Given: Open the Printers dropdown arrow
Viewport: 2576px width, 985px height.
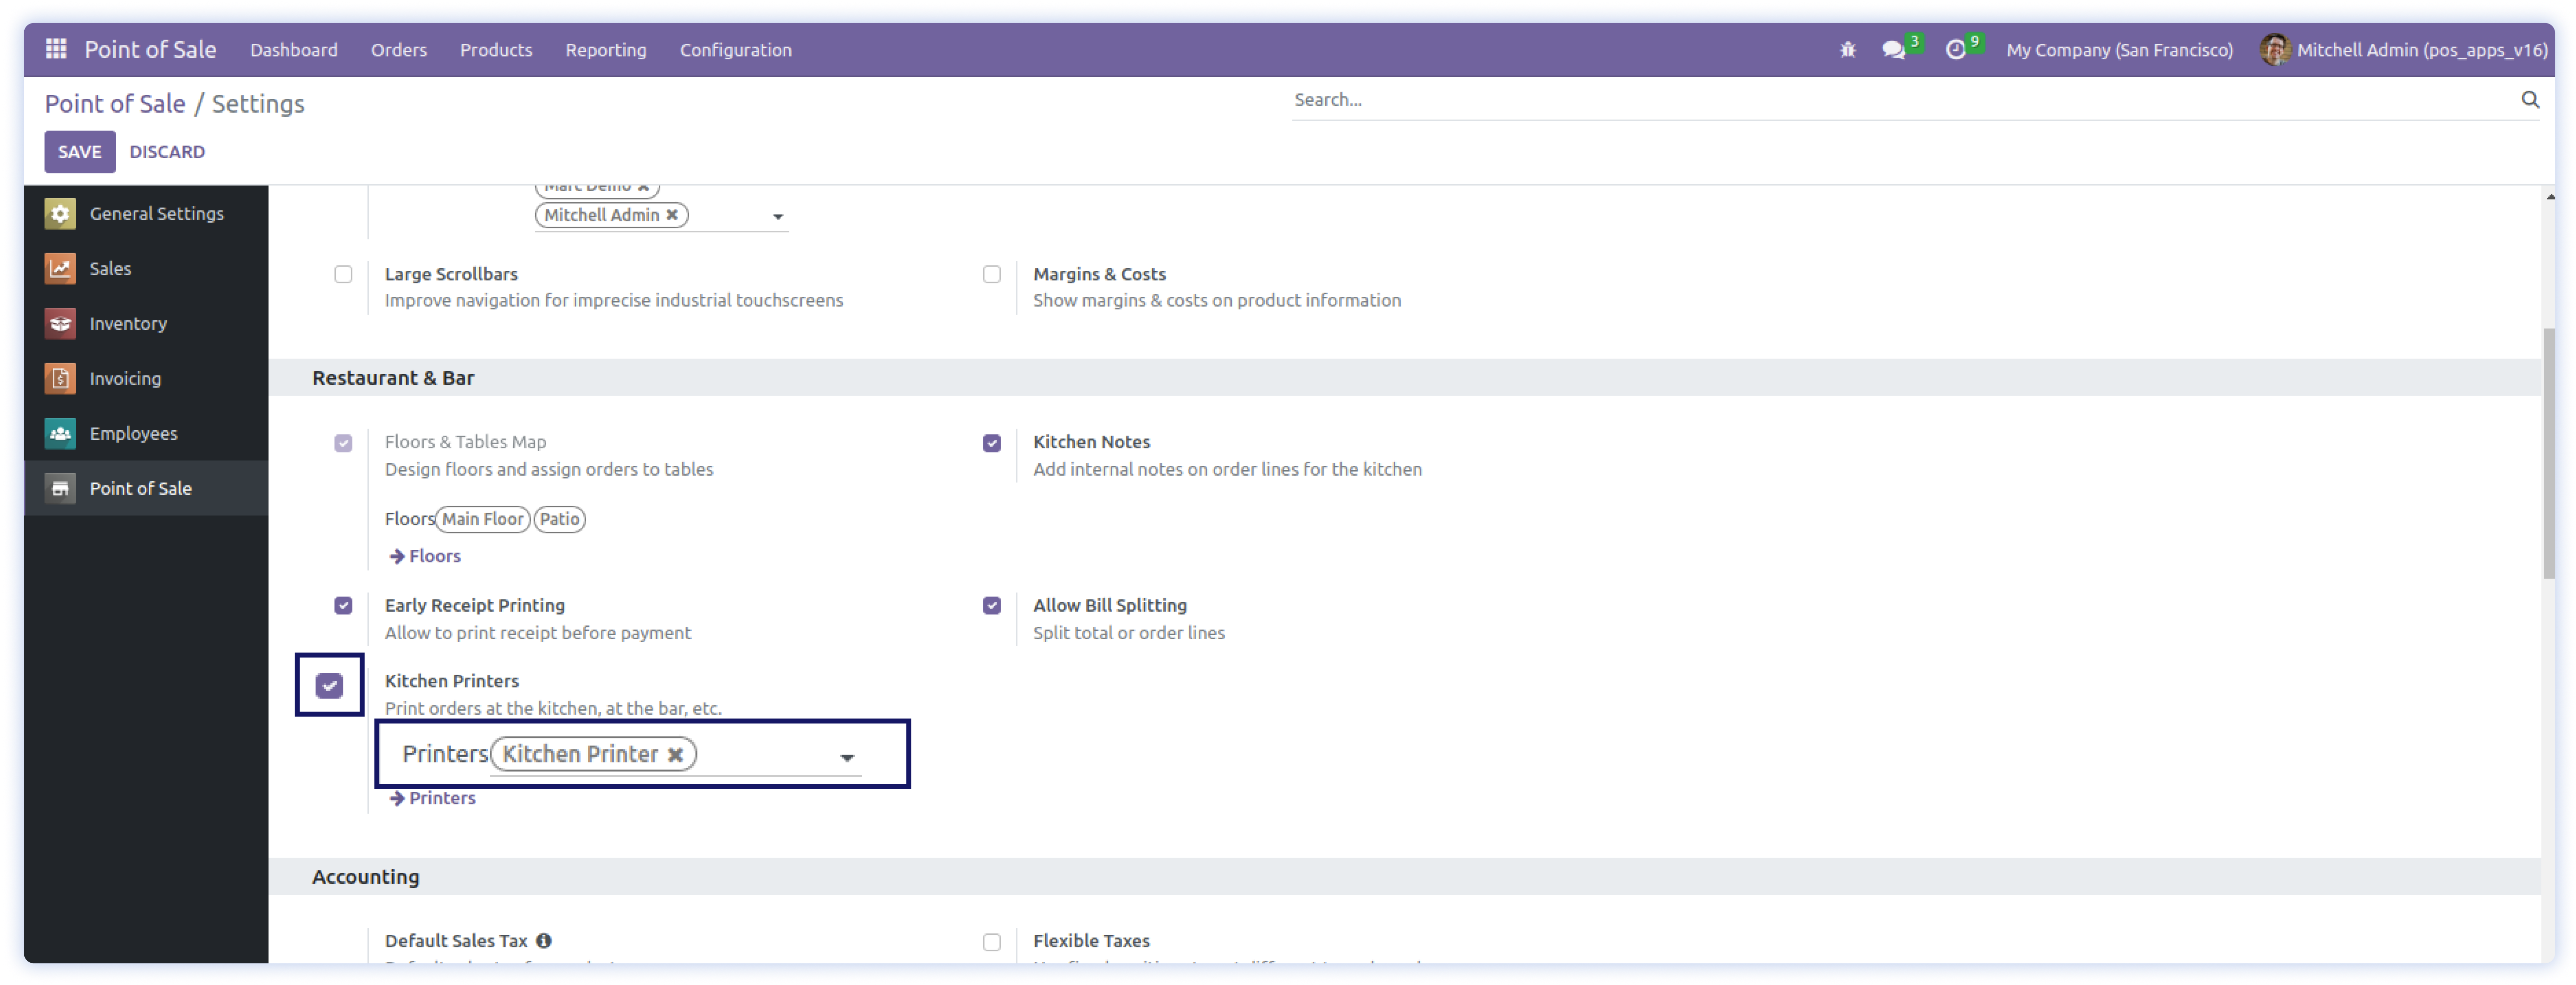Looking at the screenshot, I should tap(847, 758).
